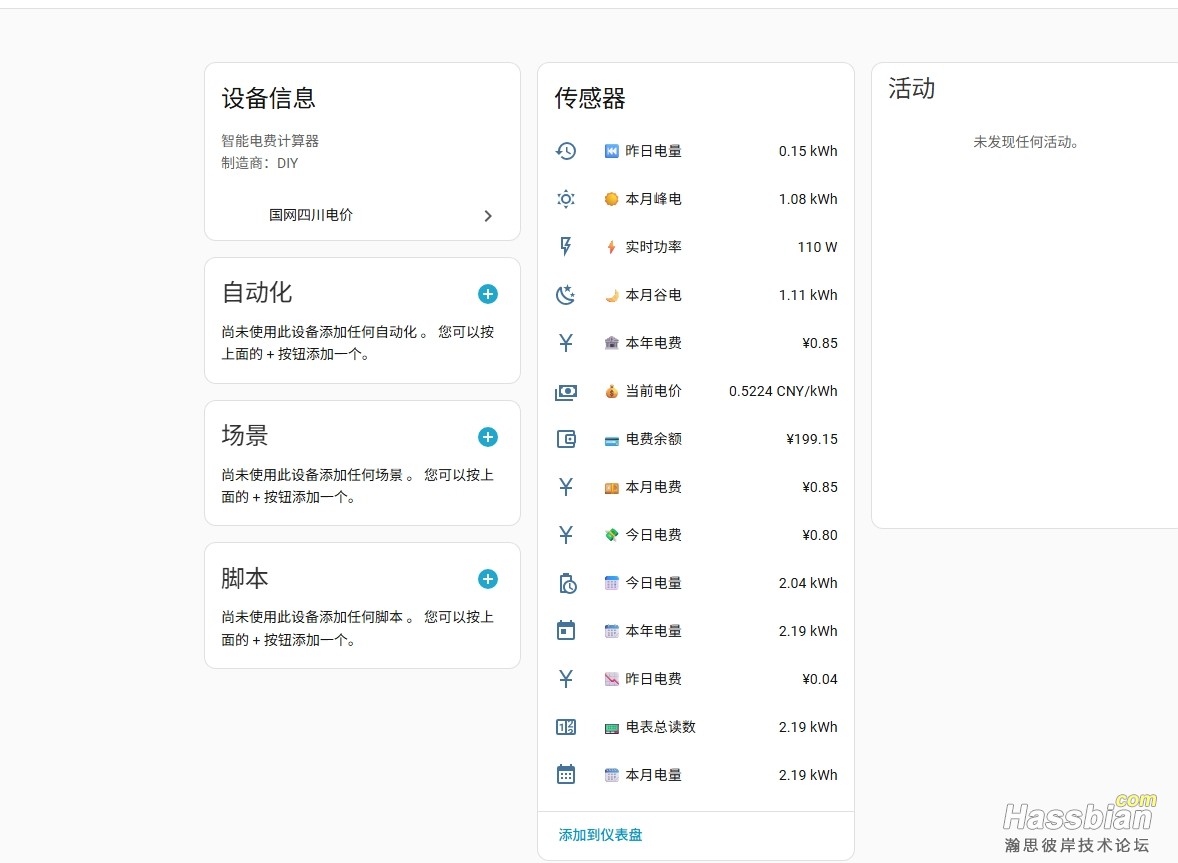Image resolution: width=1178 pixels, height=863 pixels.
Task: Click the 昨日电量 sensor clock icon
Action: [566, 151]
